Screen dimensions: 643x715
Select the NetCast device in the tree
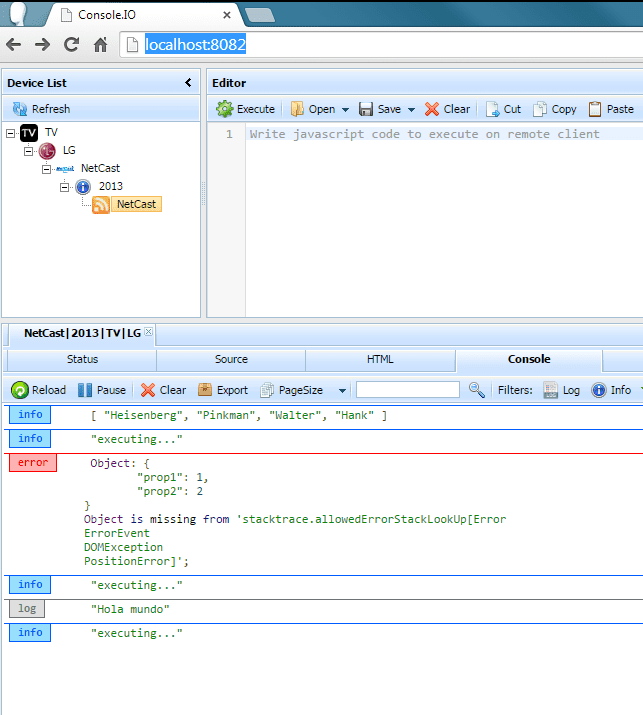[136, 204]
